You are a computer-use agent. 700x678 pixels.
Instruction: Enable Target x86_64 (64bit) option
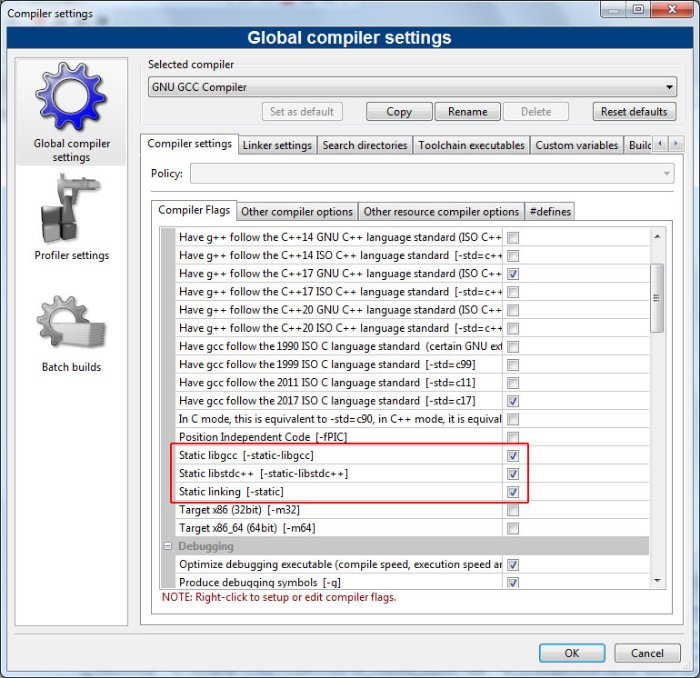pyautogui.click(x=513, y=527)
